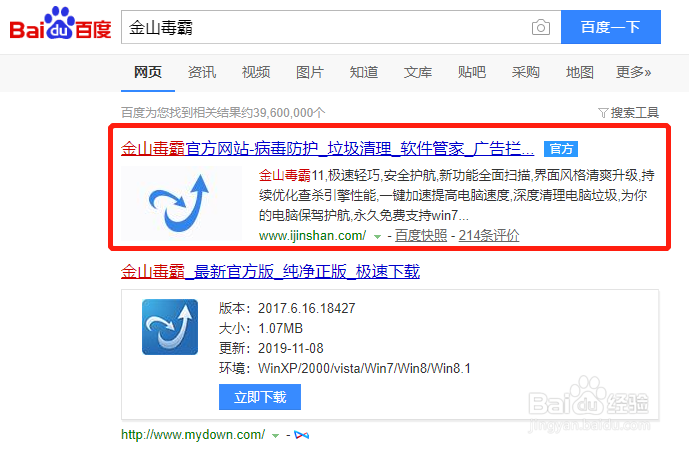
Task: Open 搜索工具 link
Action: pos(635,113)
